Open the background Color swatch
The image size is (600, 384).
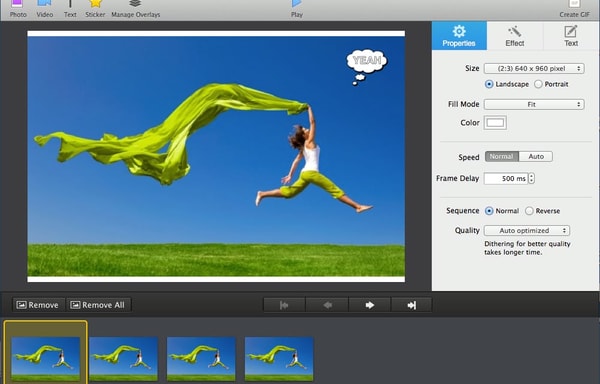pyautogui.click(x=495, y=123)
